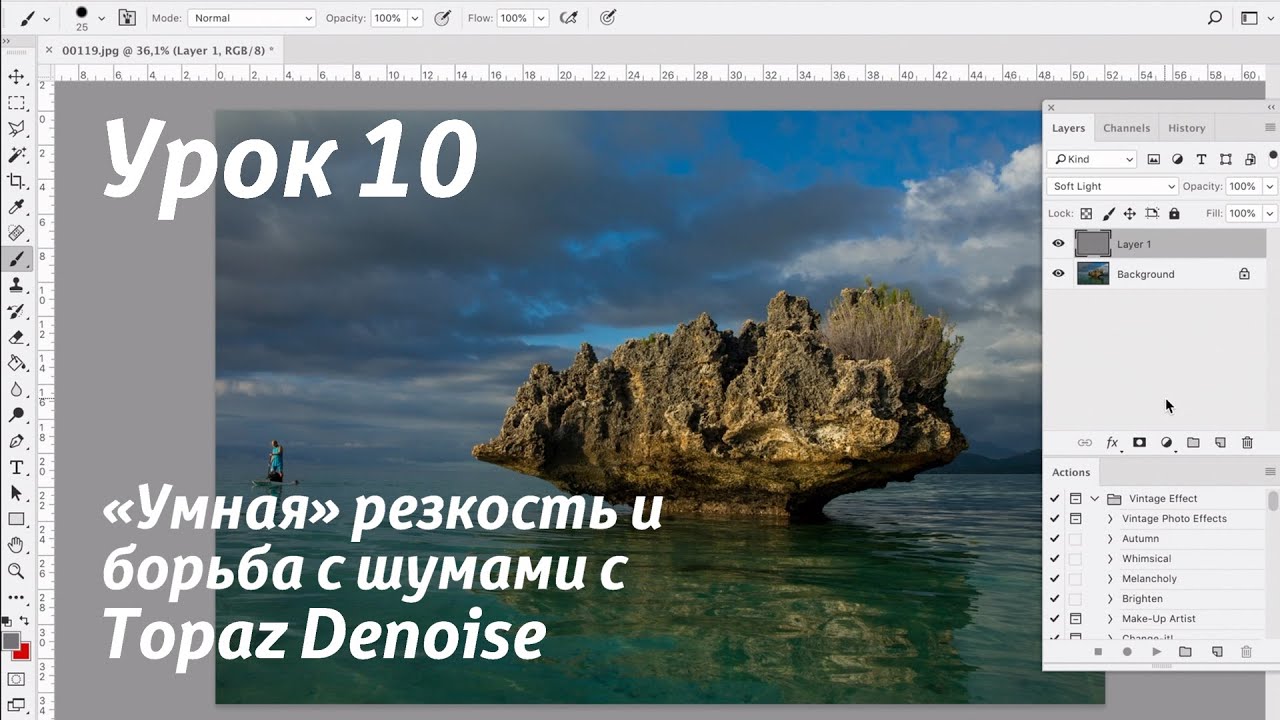Toggle lock all padlock in Lock row
This screenshot has width=1280, height=720.
click(x=1174, y=214)
